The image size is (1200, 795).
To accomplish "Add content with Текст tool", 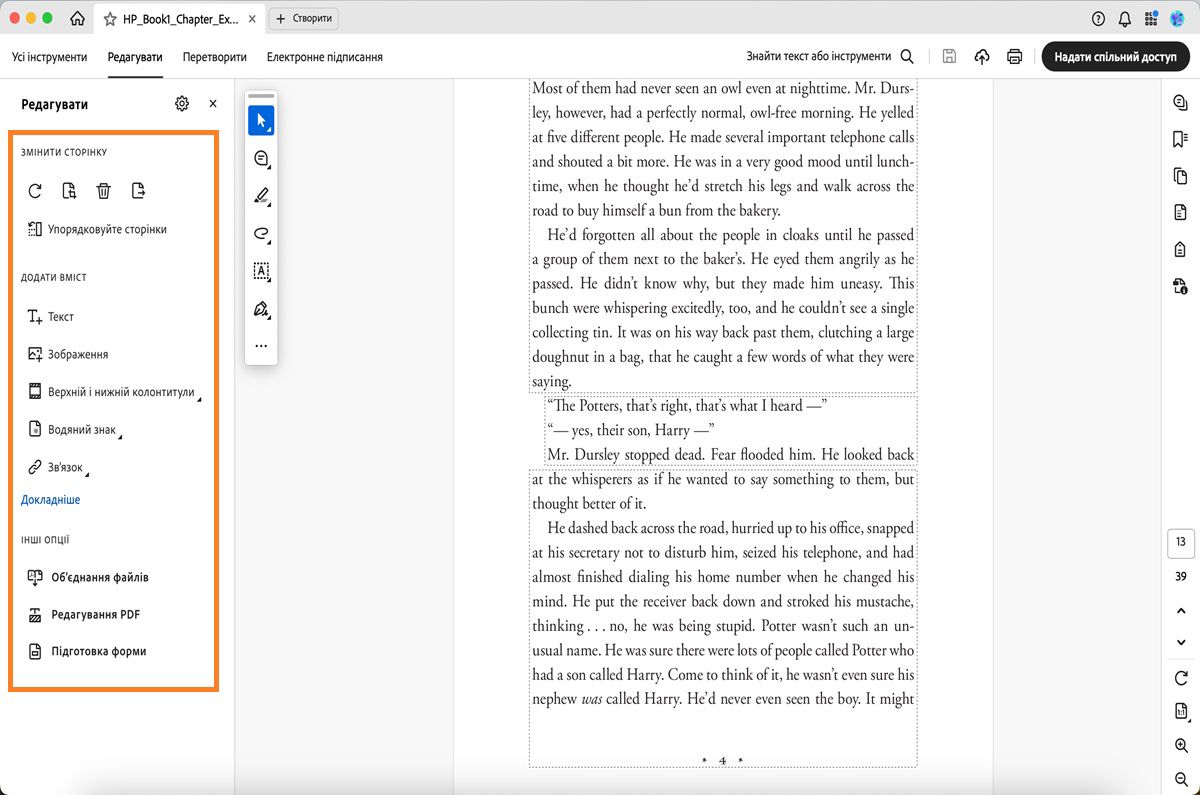I will (51, 317).
